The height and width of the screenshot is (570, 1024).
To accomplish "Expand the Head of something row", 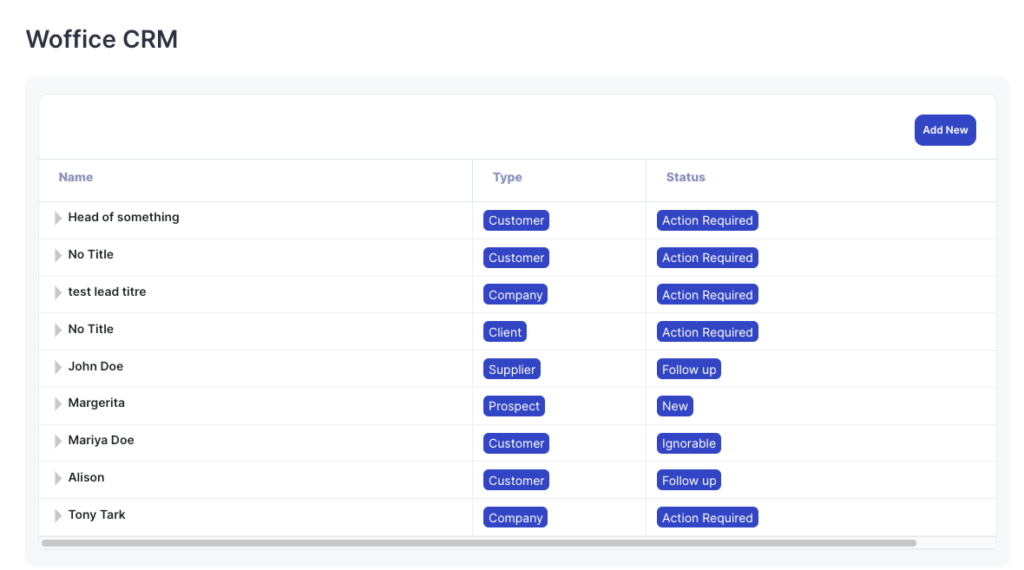I will [58, 218].
